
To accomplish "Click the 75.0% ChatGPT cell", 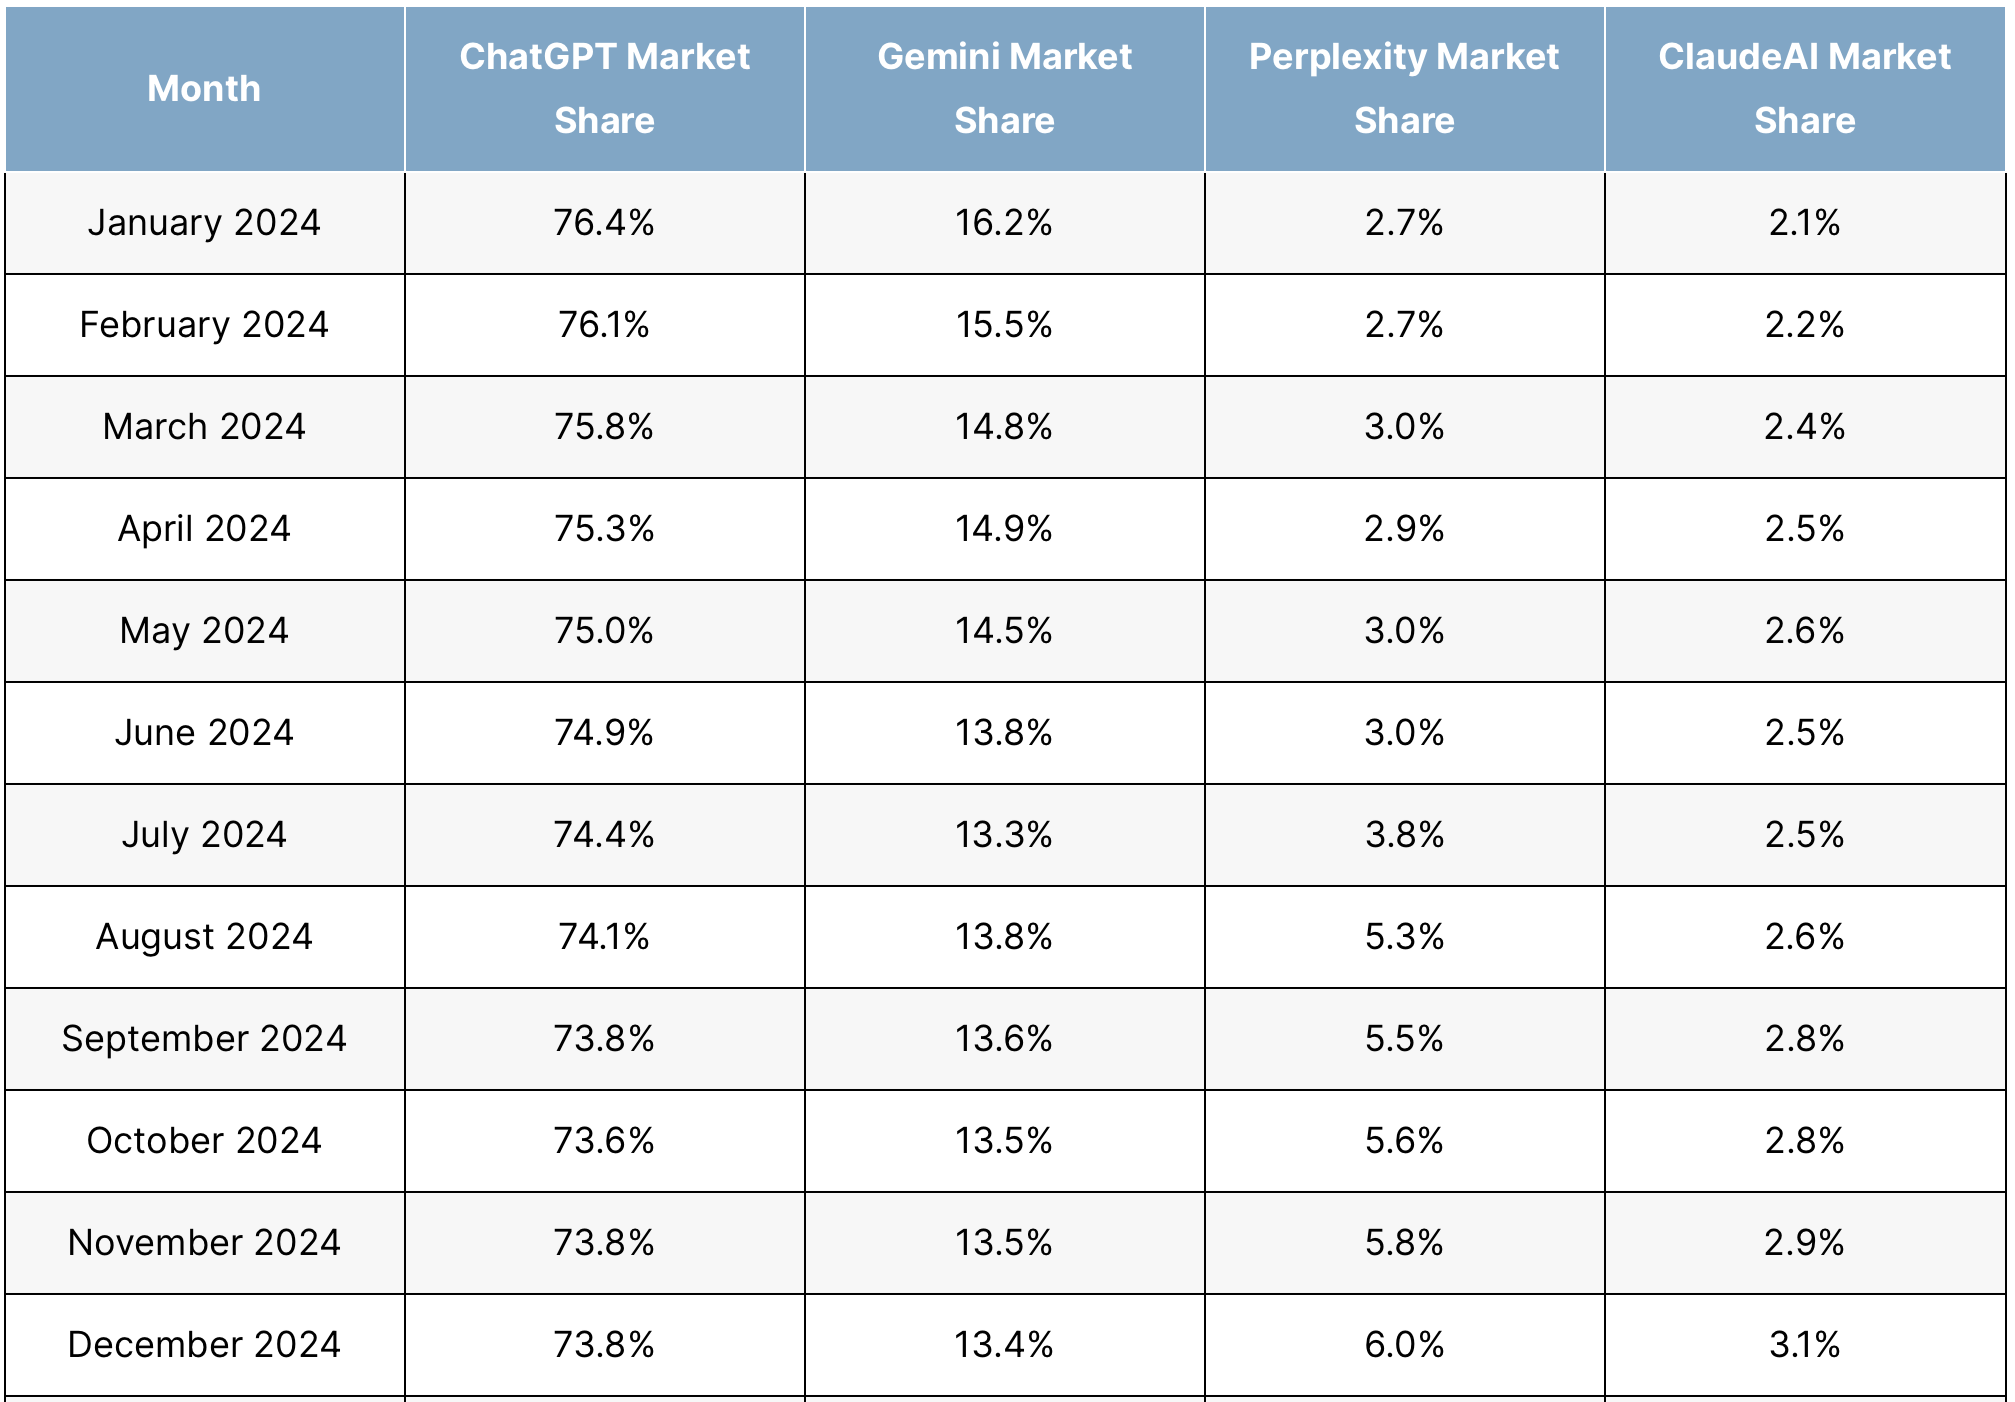I will click(604, 631).
